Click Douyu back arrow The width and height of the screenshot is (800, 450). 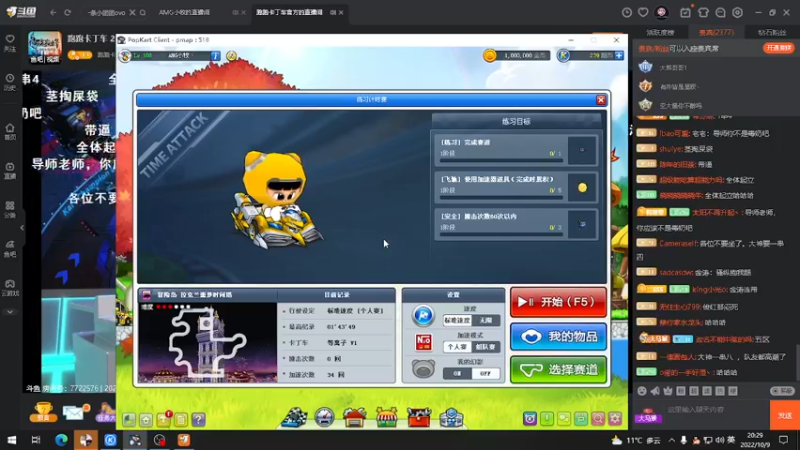coord(53,12)
